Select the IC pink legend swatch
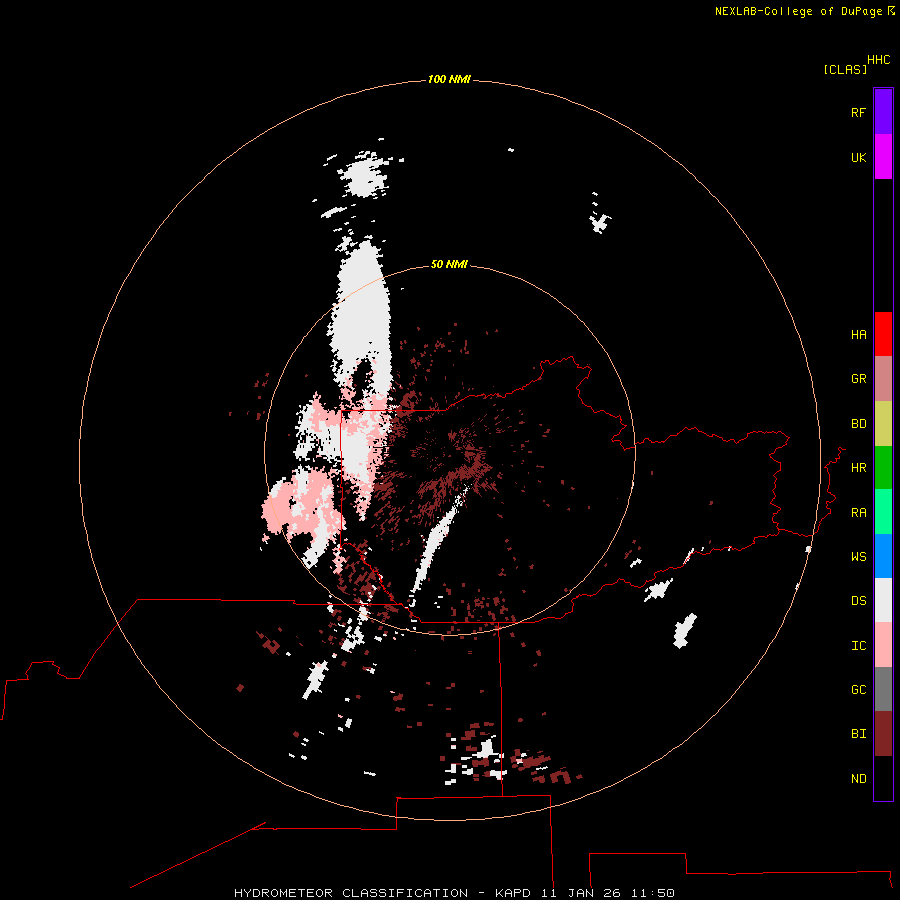Screen dimensions: 900x900 click(883, 645)
